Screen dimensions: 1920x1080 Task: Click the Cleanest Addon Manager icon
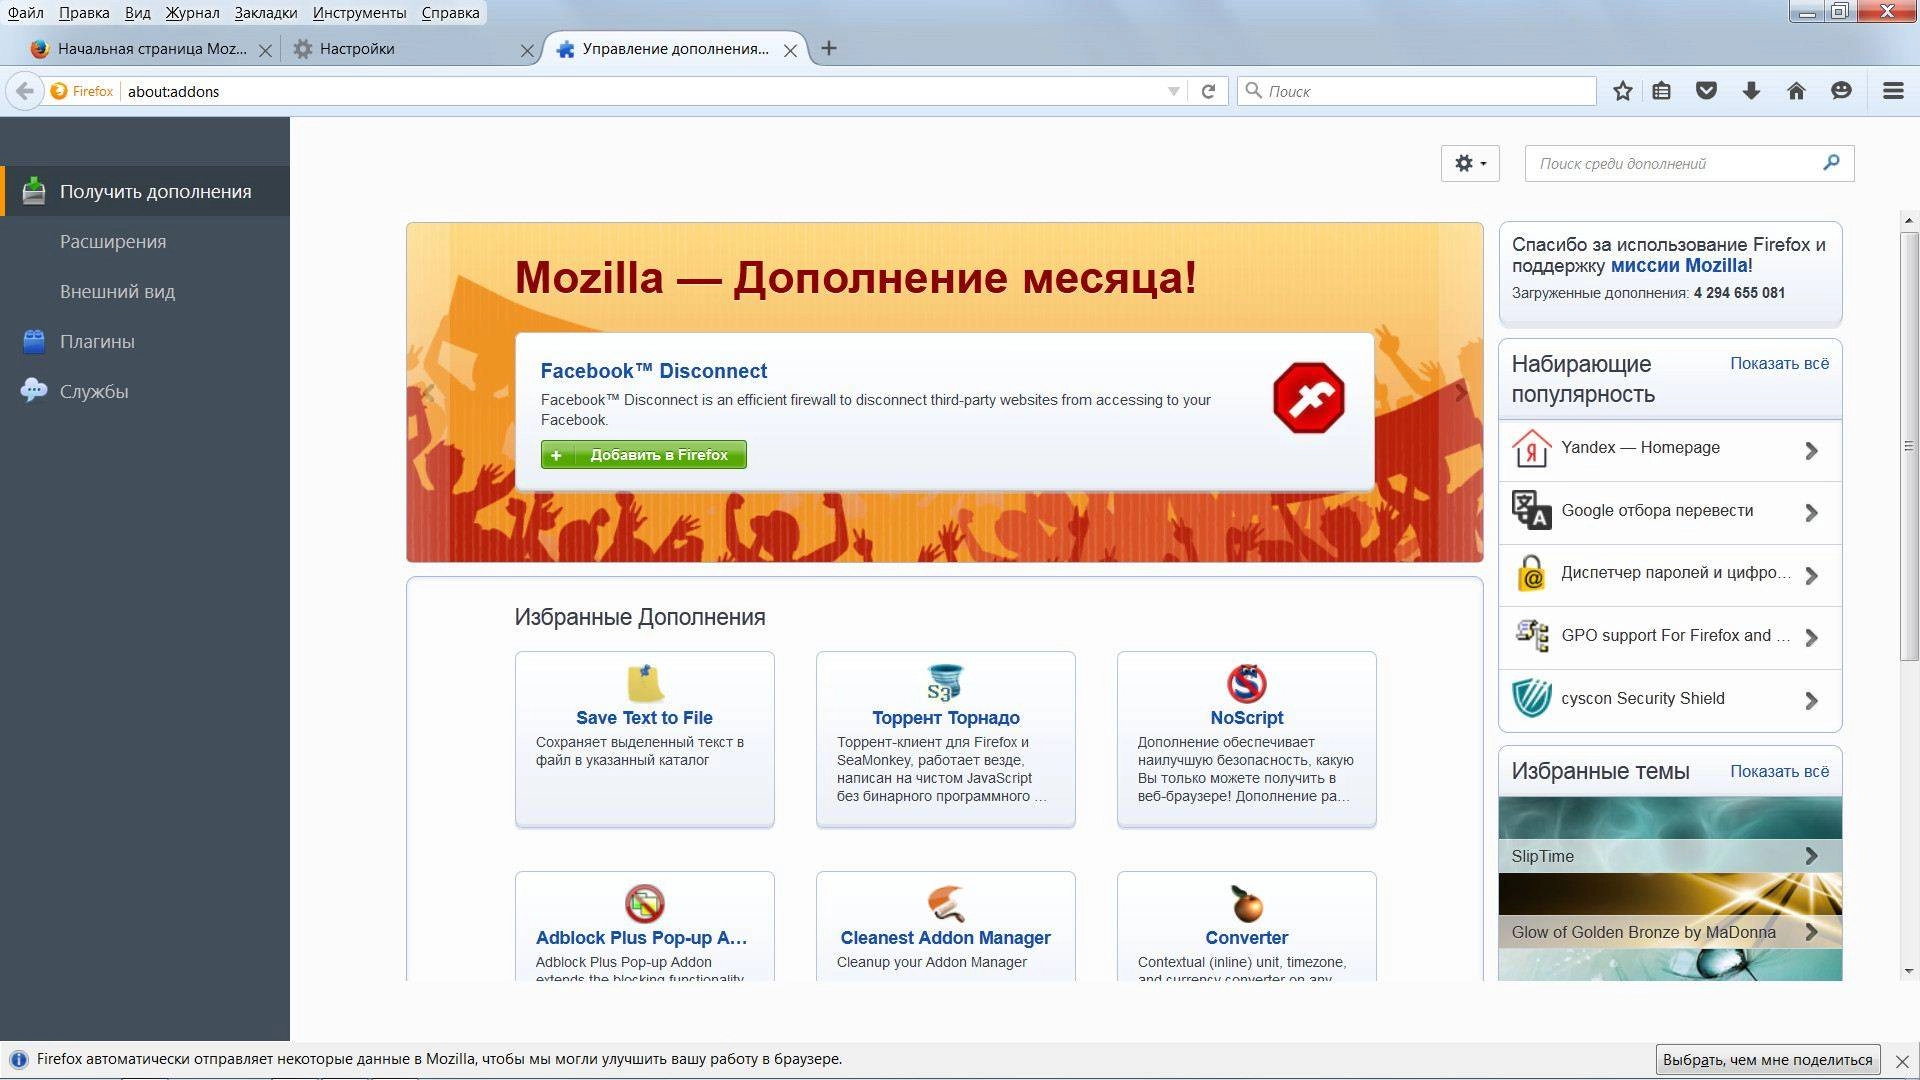[945, 904]
